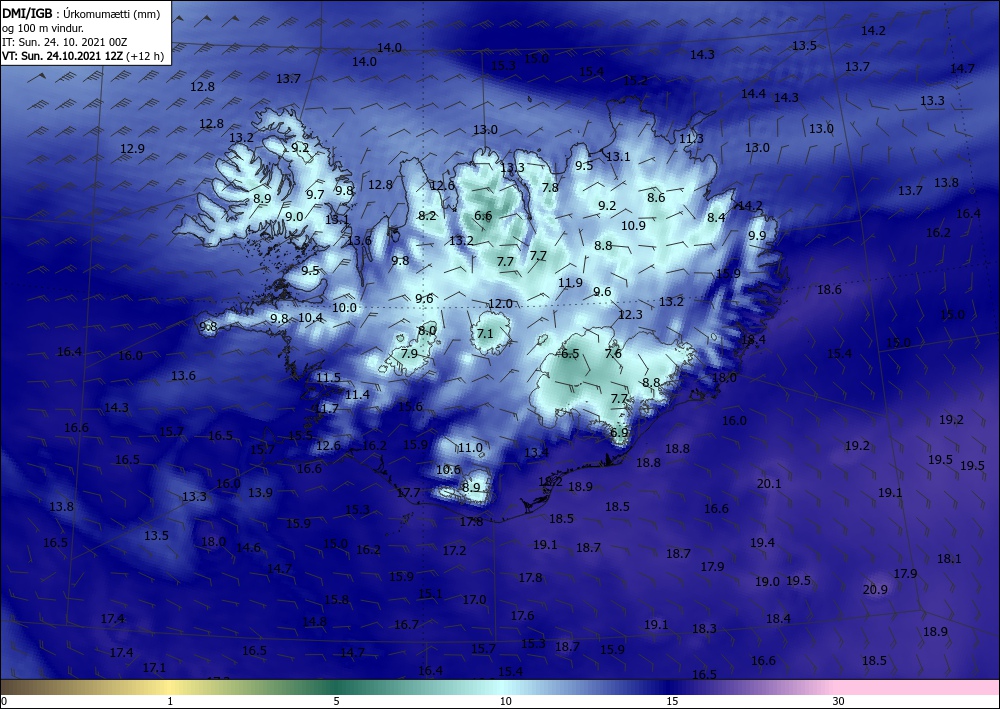Click the map value '20.1'

coord(768,484)
